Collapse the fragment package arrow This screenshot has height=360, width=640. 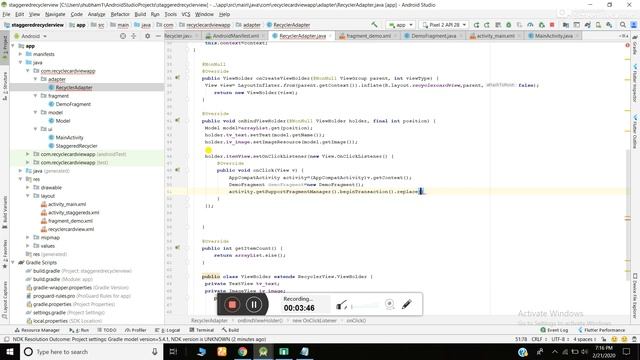(36, 96)
